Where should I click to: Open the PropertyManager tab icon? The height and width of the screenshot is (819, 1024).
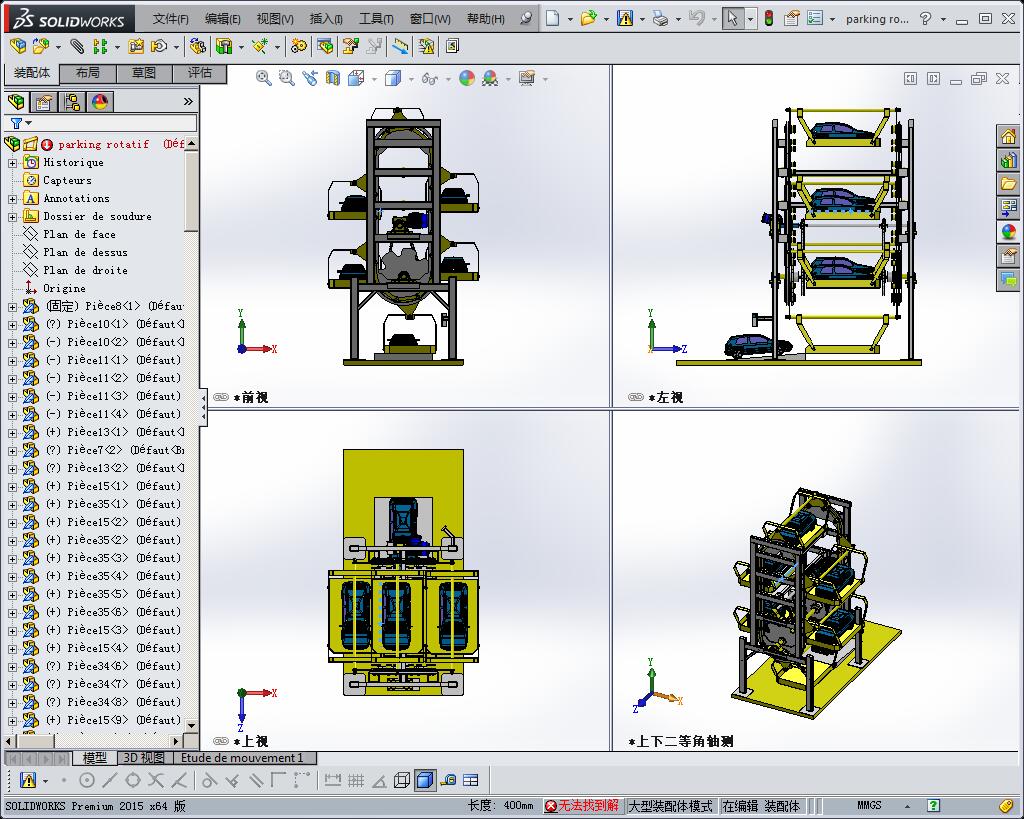click(44, 102)
